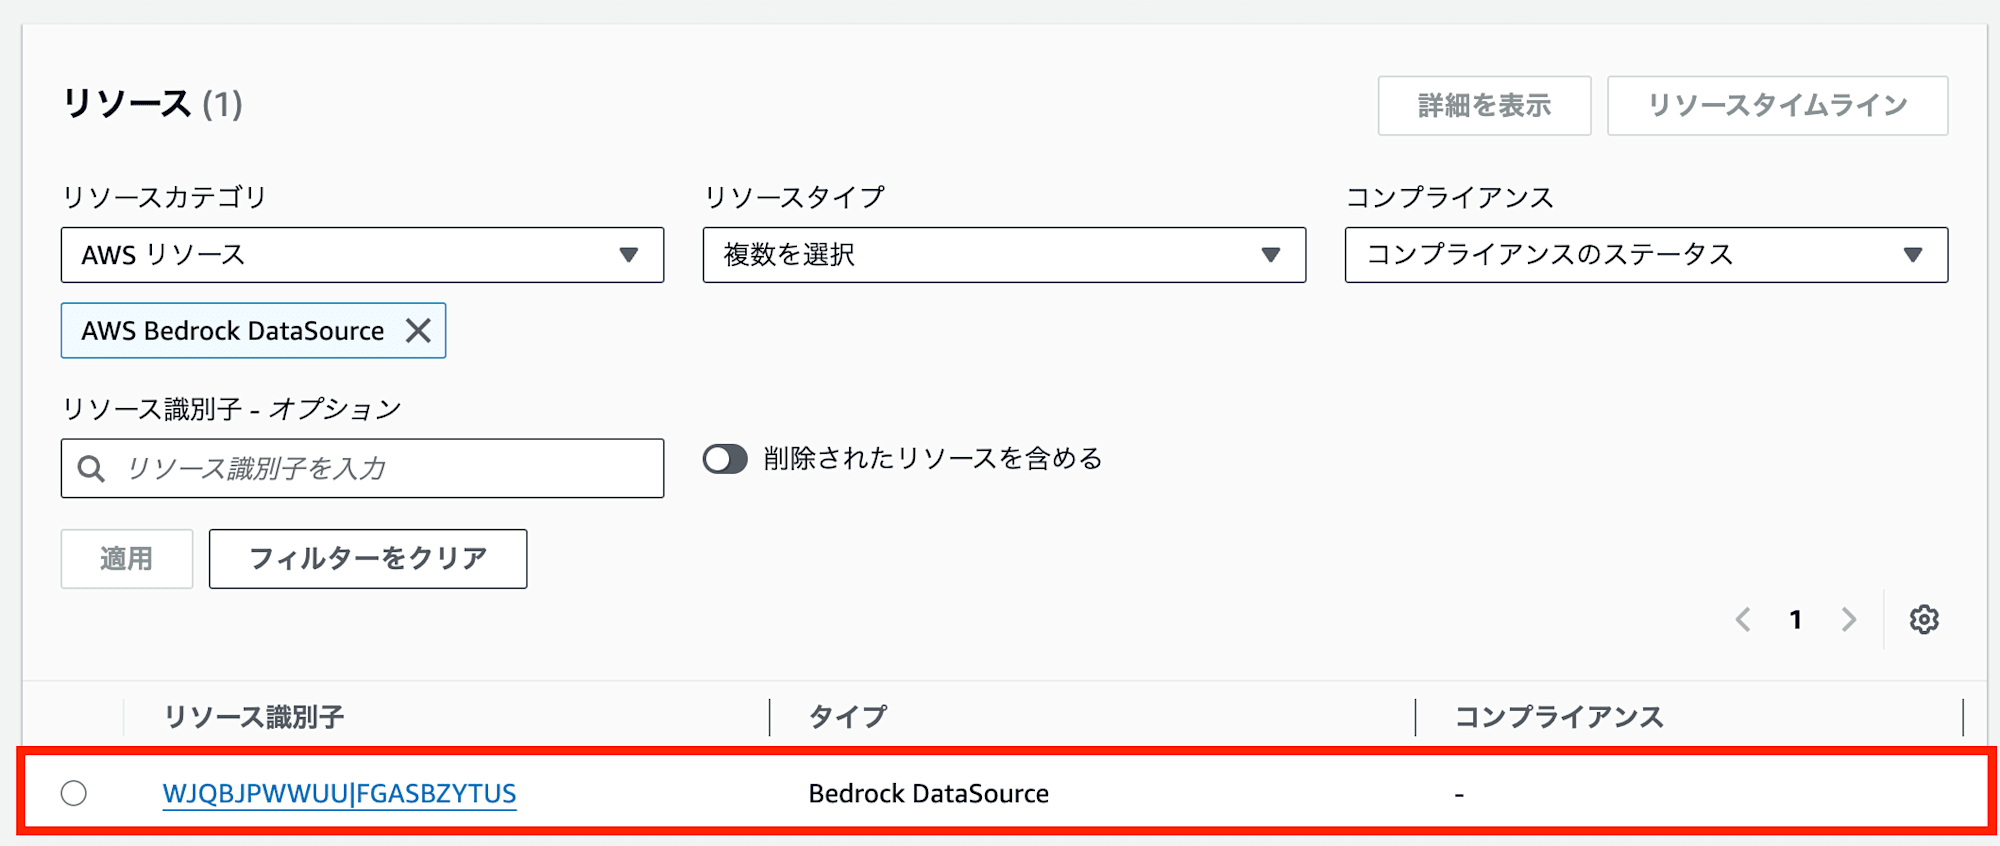
Task: Go to the previous page with the left chevron
Action: point(1743,620)
